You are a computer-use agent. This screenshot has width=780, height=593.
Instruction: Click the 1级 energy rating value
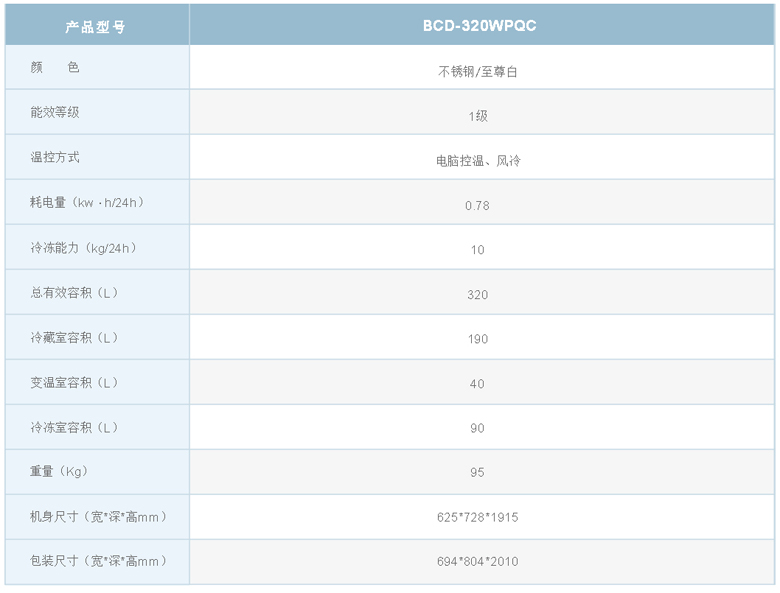[478, 116]
